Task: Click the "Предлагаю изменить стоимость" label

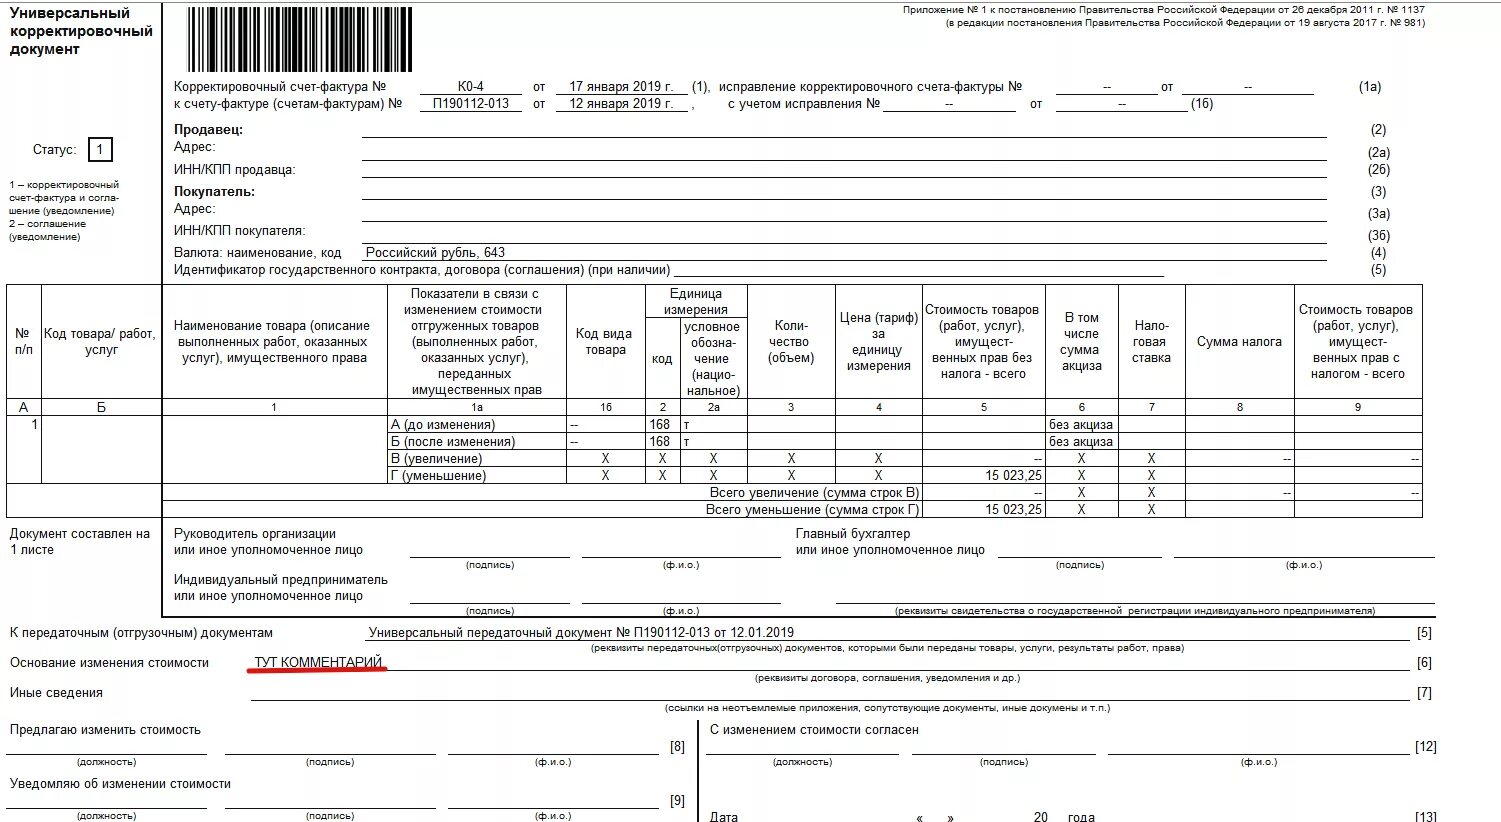Action: (x=105, y=730)
